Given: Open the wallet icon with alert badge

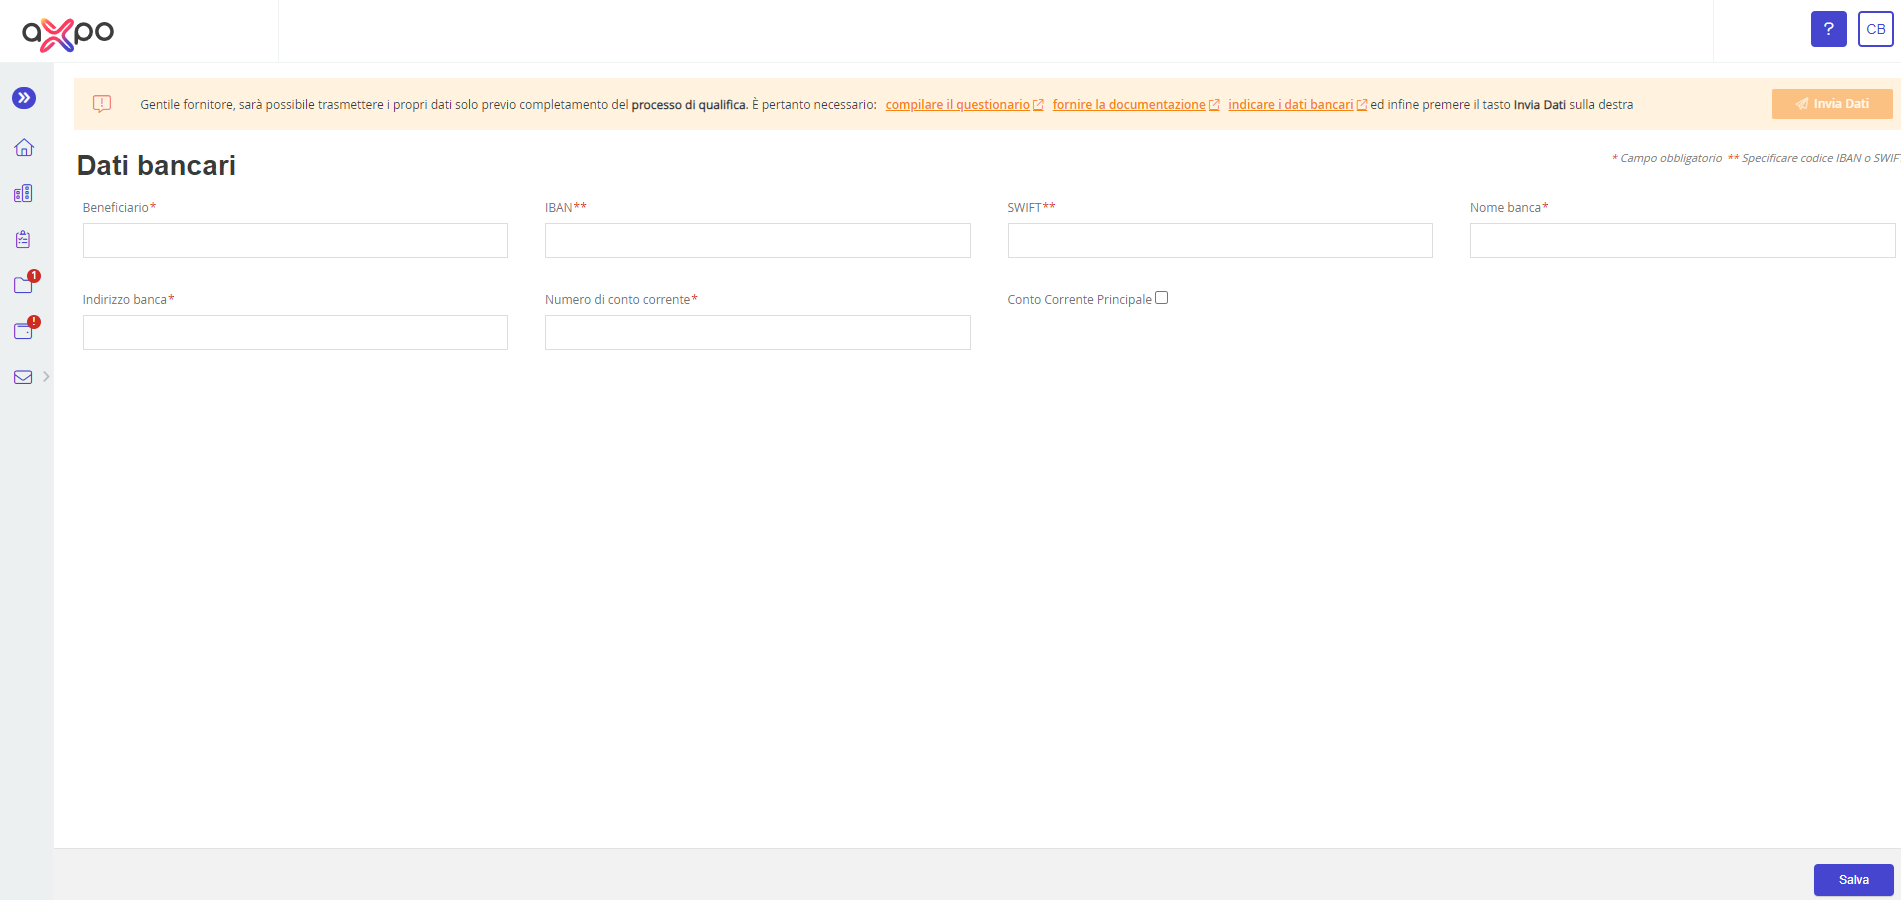Looking at the screenshot, I should point(23,331).
